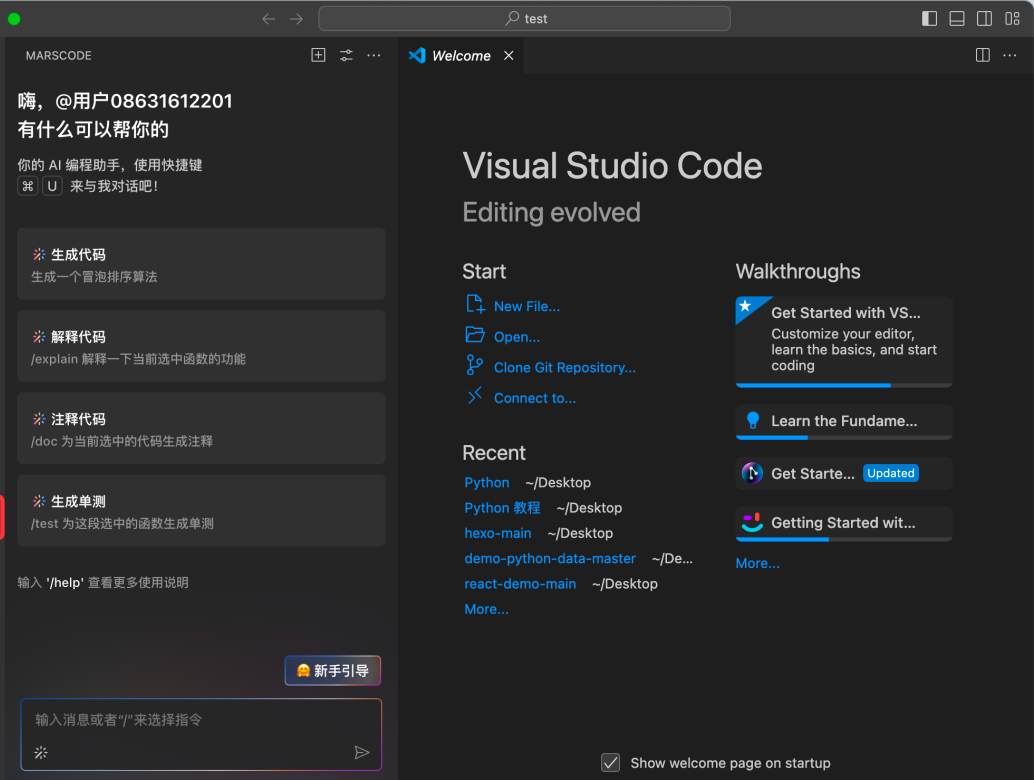The height and width of the screenshot is (780, 1034).
Task: Expand More... under Walkthroughs
Action: click(x=757, y=563)
